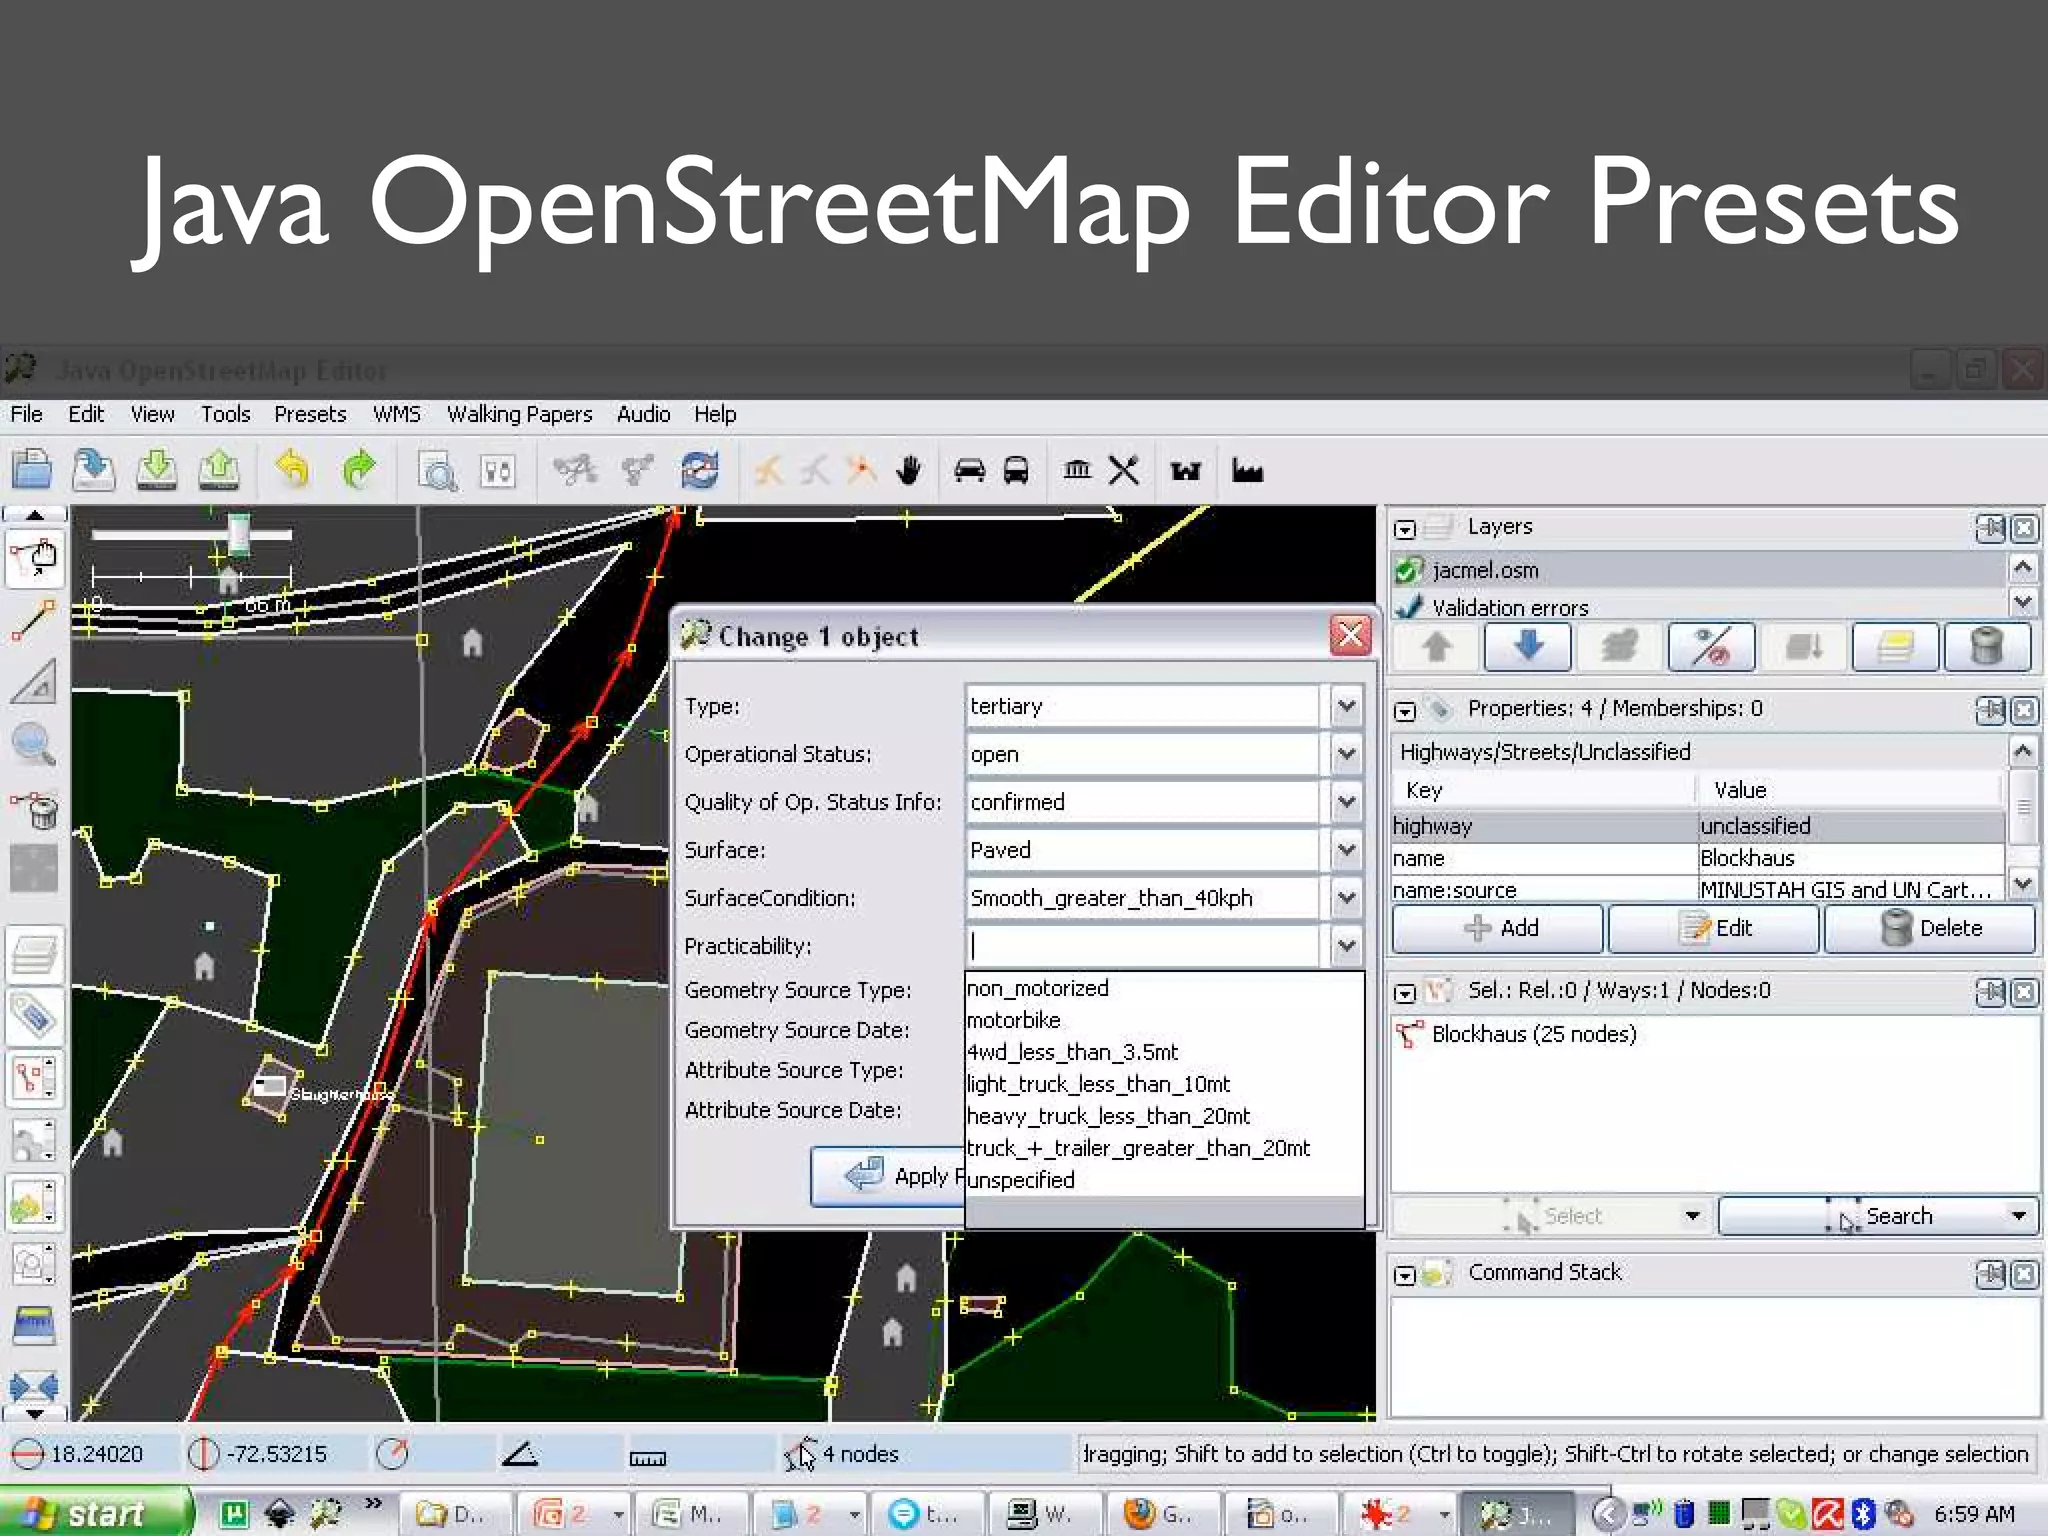Click the Redo green arrow icon
2048x1536 pixels.
click(358, 469)
